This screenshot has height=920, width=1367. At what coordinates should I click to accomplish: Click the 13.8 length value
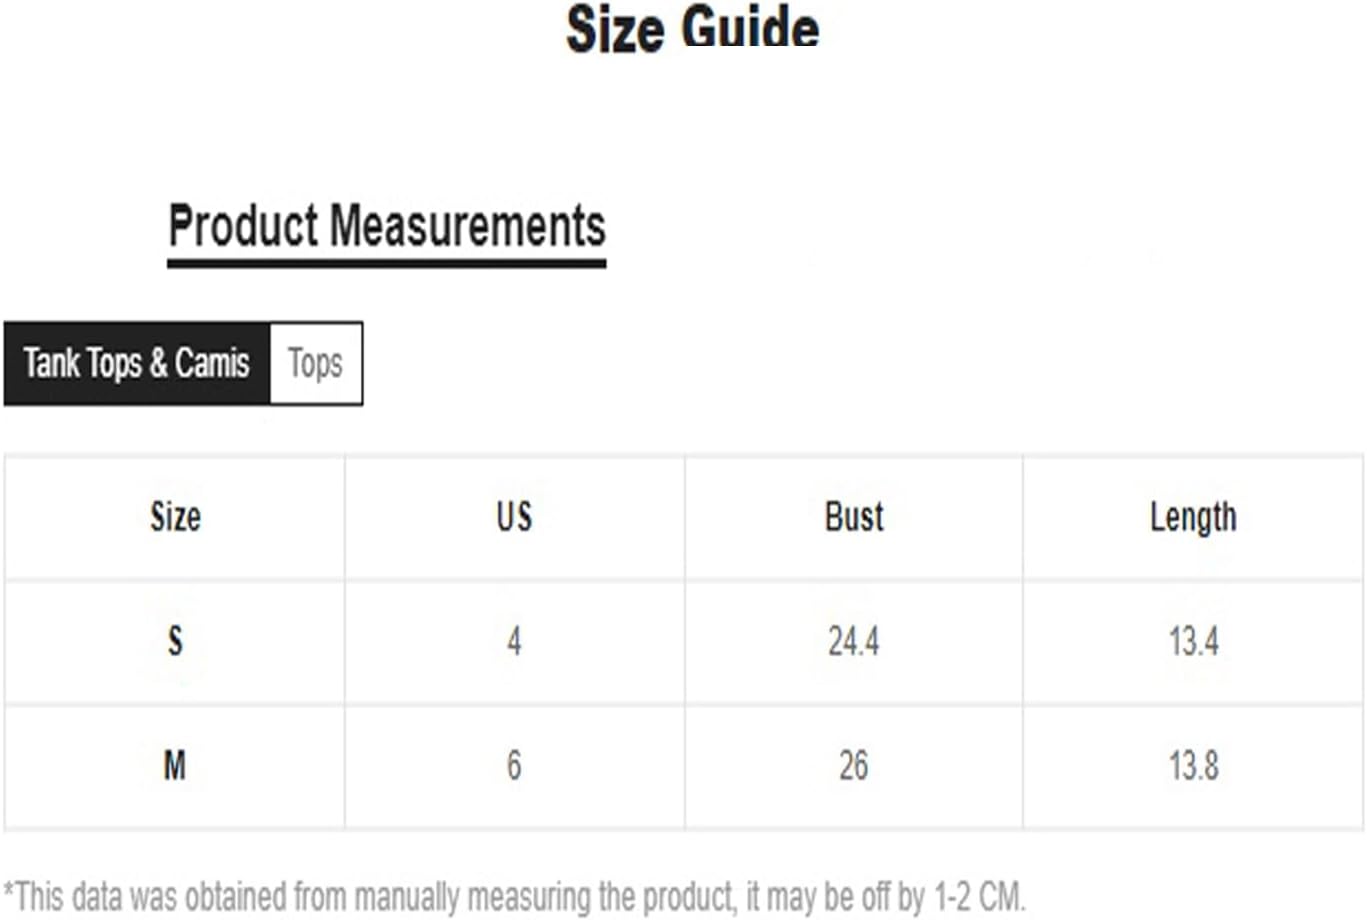(1193, 766)
